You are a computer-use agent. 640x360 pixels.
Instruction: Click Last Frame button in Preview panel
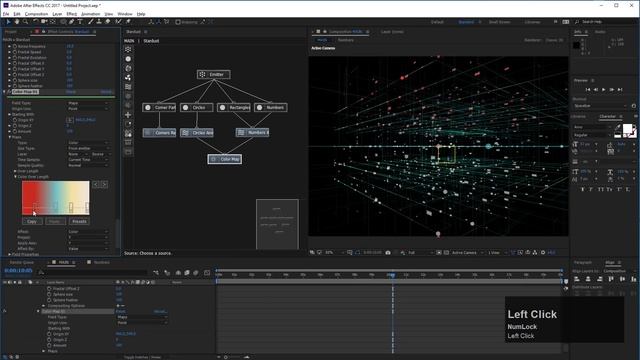pyautogui.click(x=620, y=89)
